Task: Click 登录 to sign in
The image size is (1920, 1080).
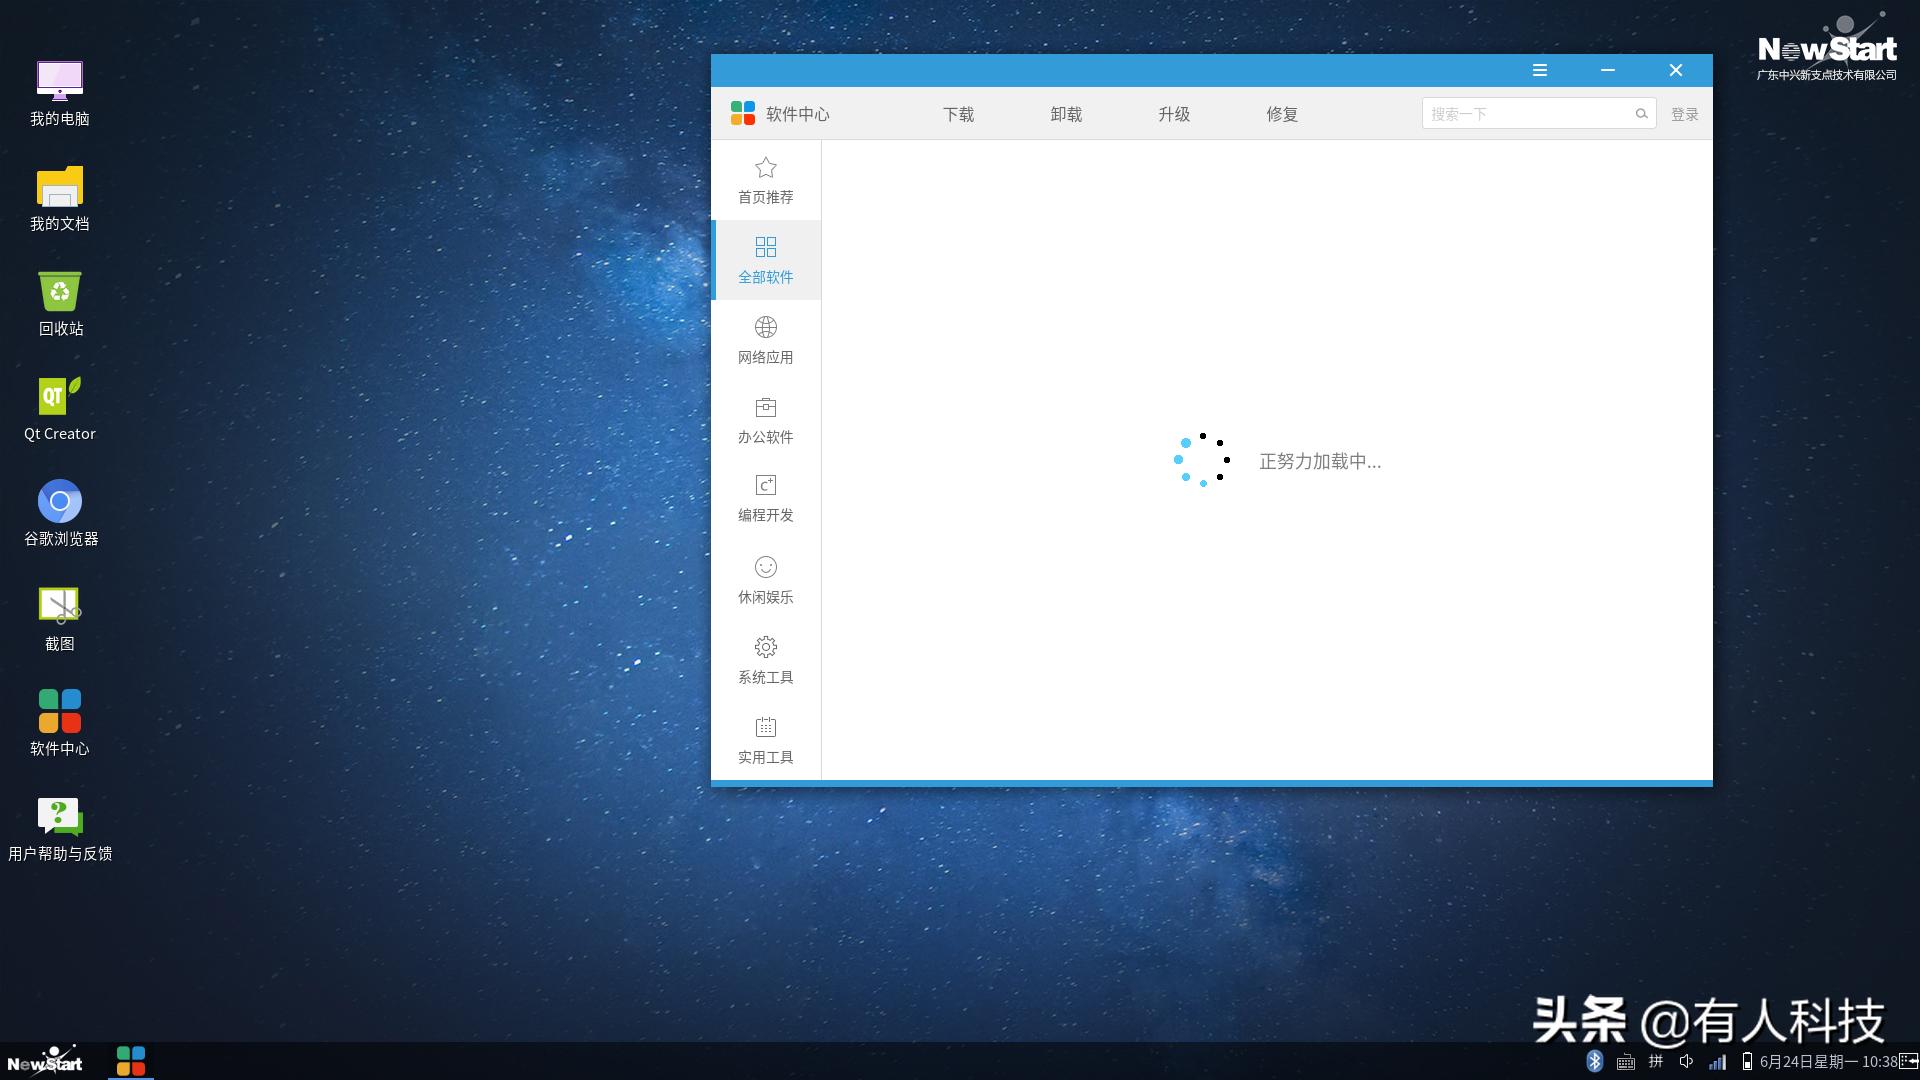Action: point(1685,113)
